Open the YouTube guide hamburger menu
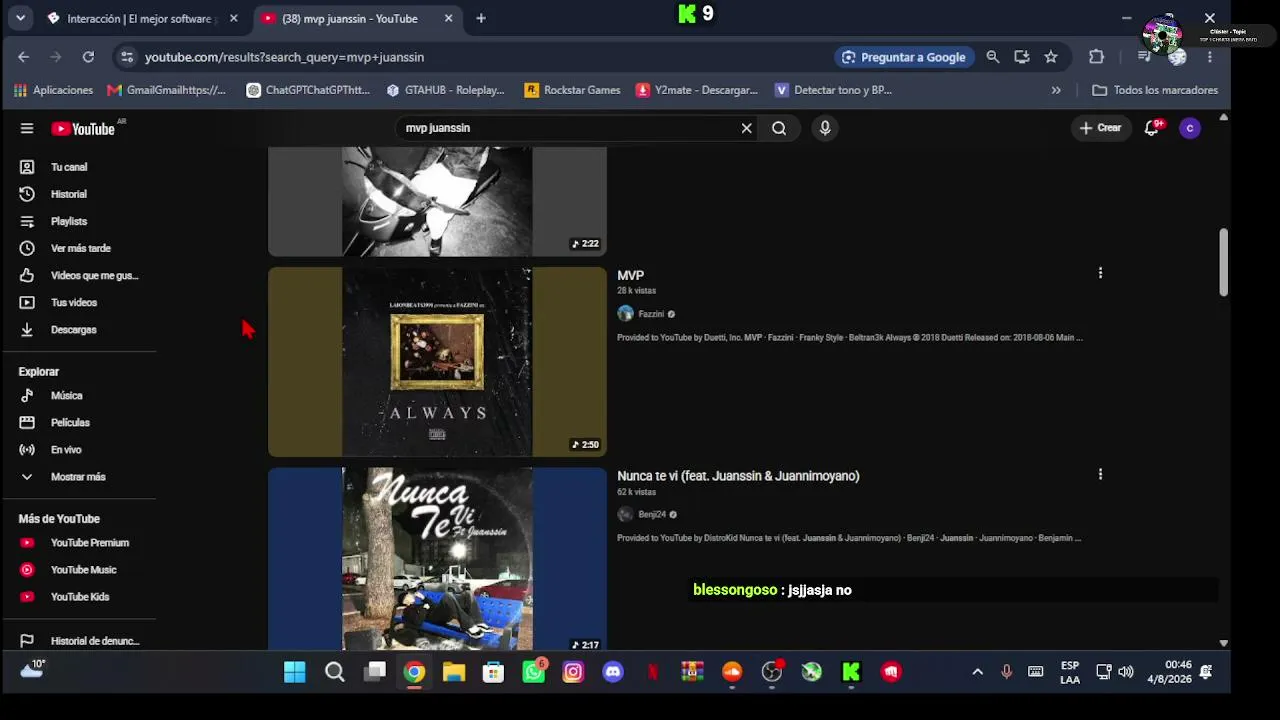Viewport: 1280px width, 720px height. [27, 128]
